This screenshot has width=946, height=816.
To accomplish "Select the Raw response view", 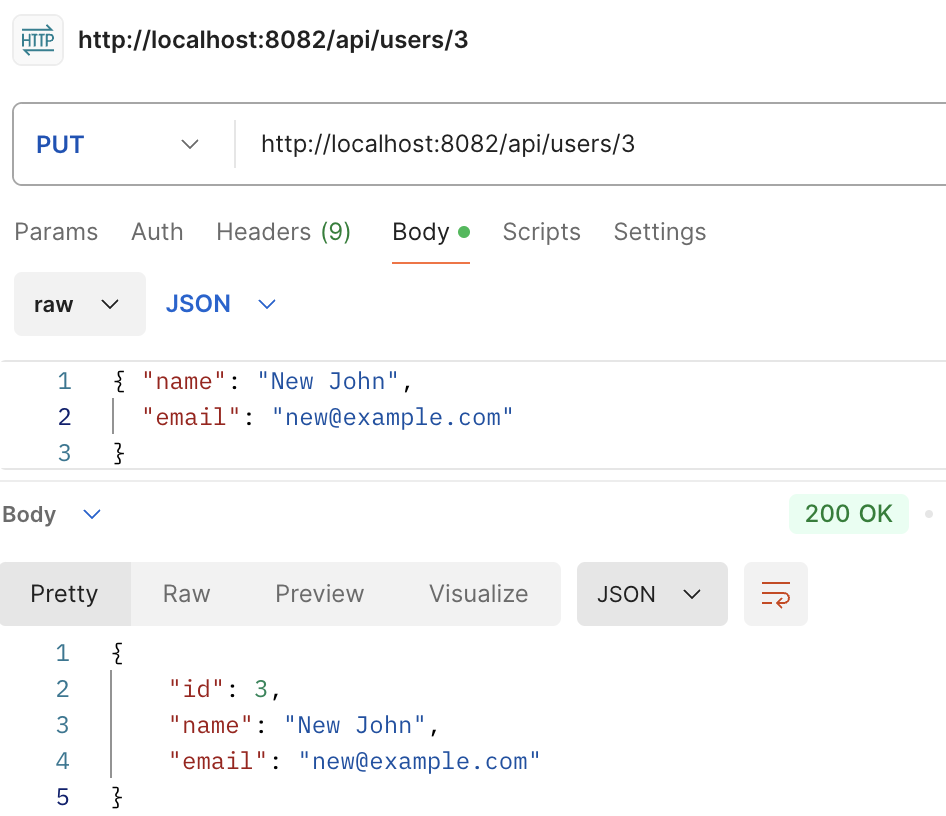I will pos(186,594).
